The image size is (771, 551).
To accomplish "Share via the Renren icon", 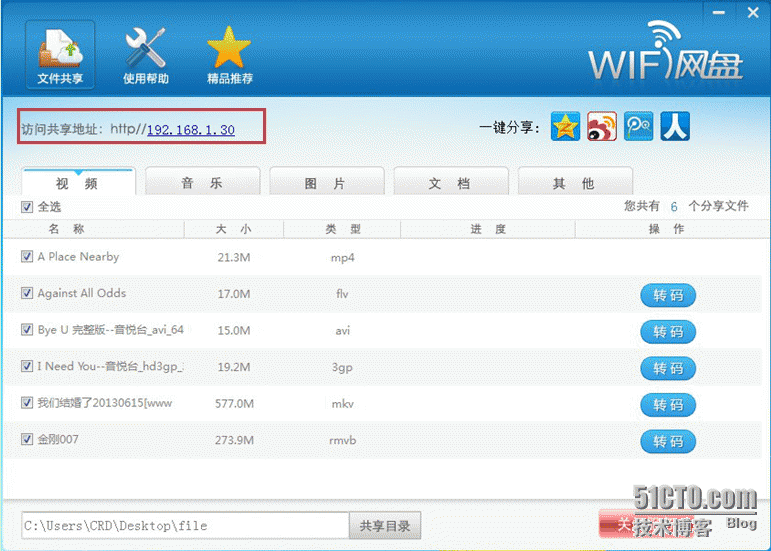I will click(x=675, y=126).
